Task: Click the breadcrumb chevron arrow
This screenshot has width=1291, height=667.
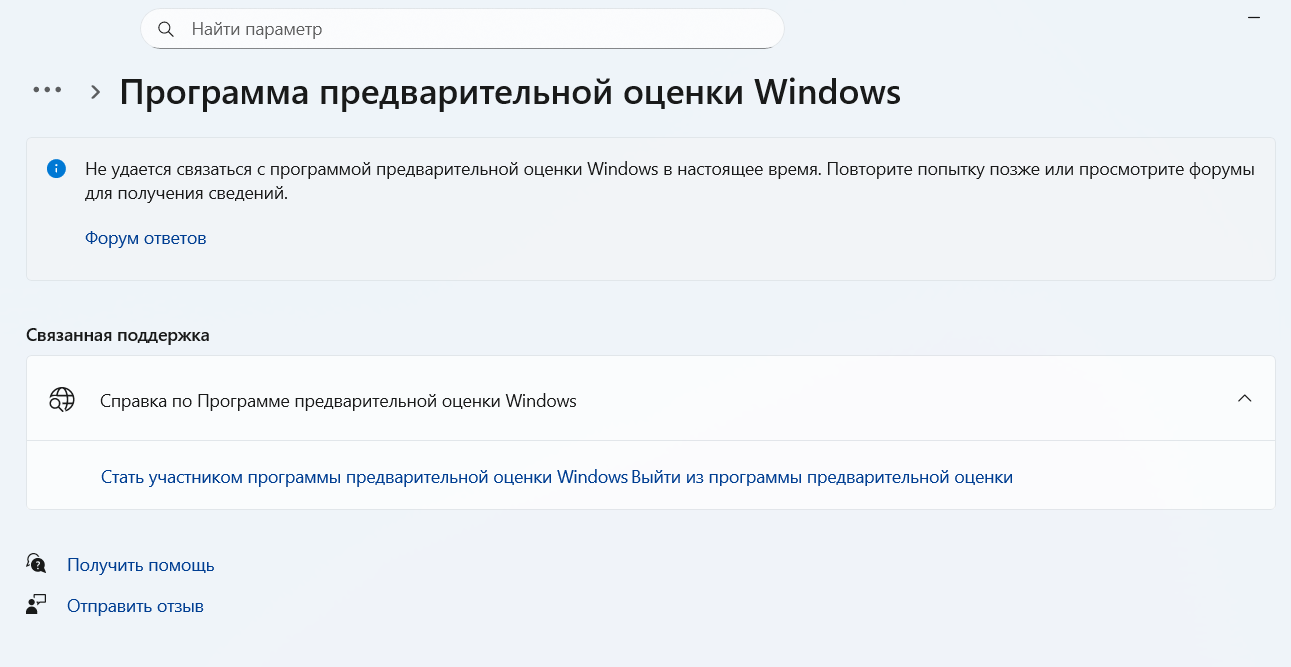Action: (96, 92)
